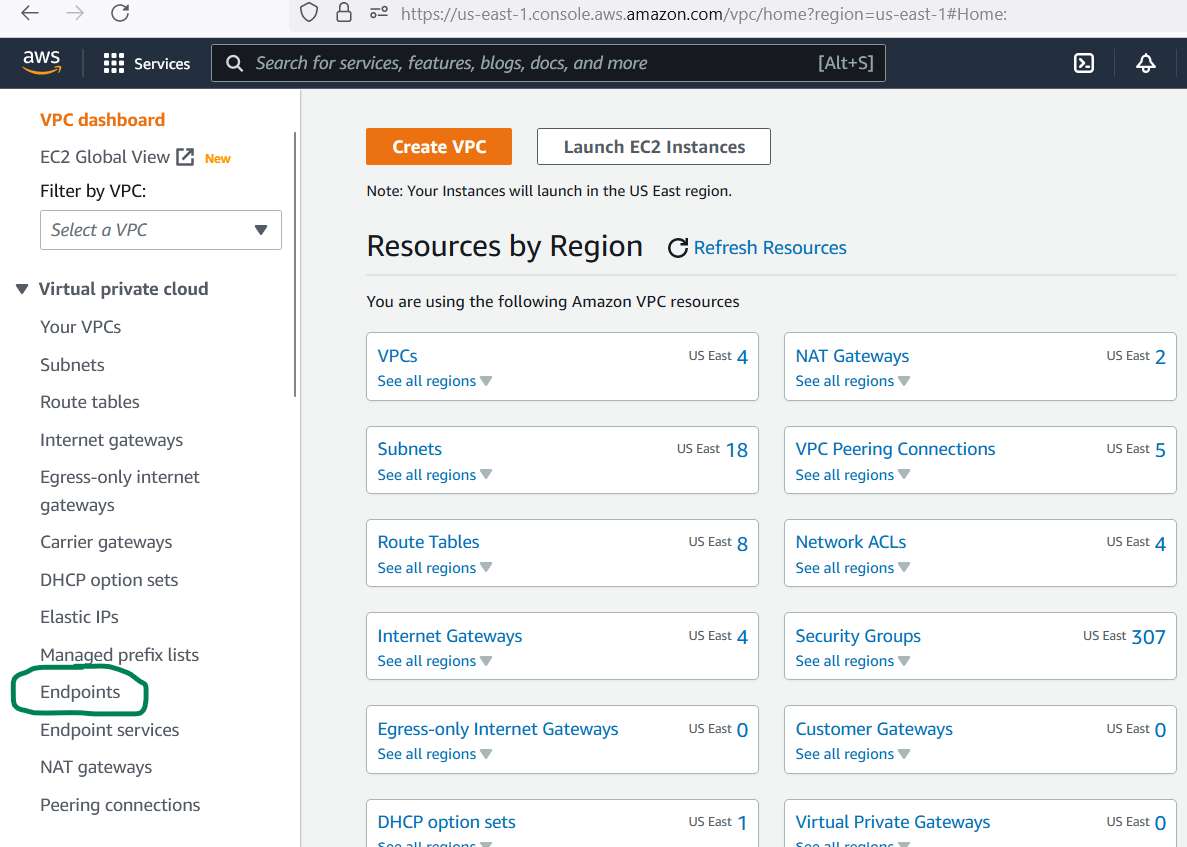Viewport: 1187px width, 847px height.
Task: Go to Elastic IPs in sidebar
Action: tap(79, 617)
